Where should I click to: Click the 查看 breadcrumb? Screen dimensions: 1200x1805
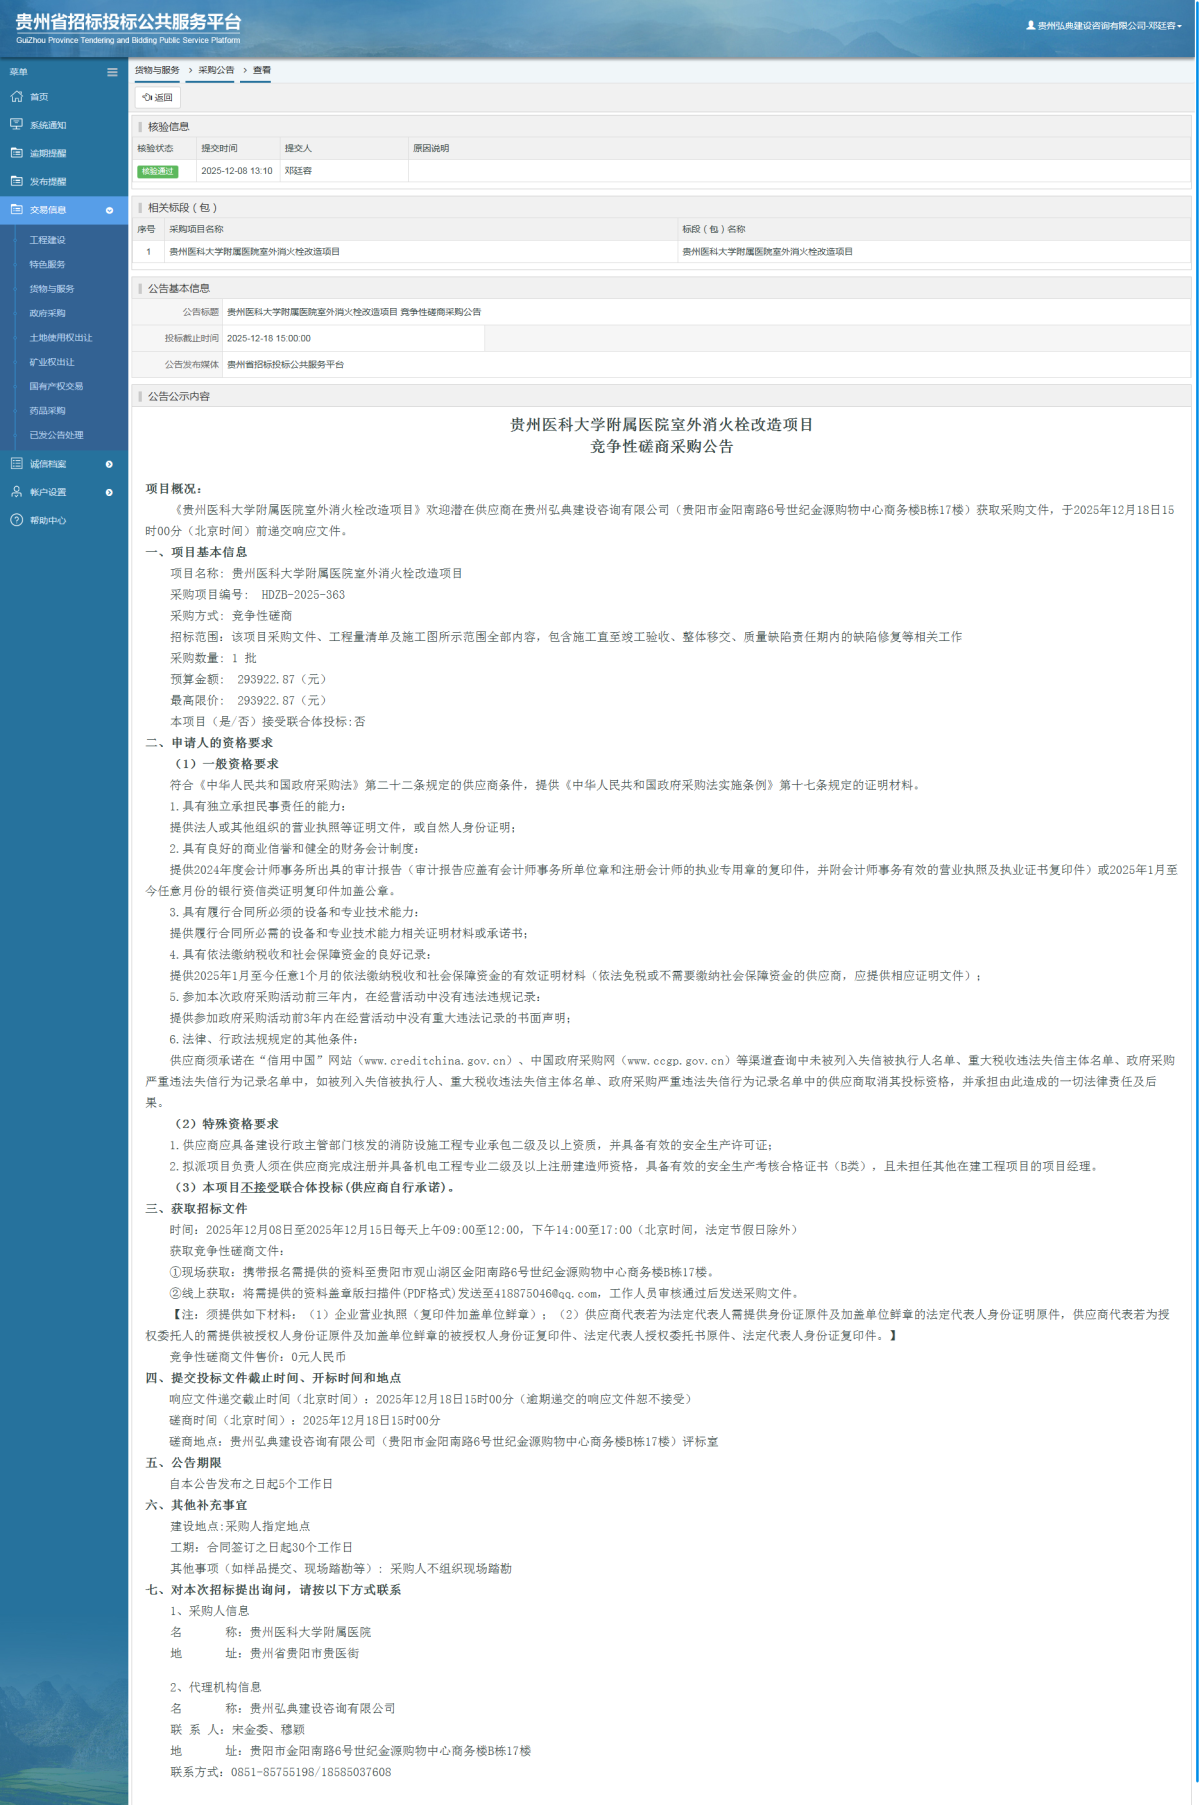point(262,70)
